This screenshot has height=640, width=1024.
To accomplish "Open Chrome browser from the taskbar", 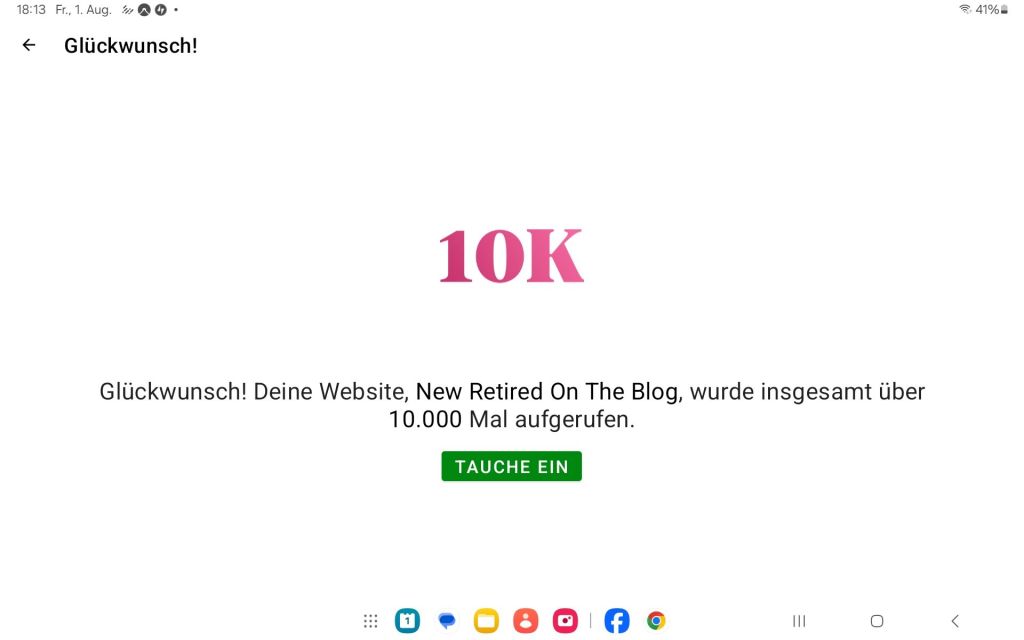I will pos(656,620).
